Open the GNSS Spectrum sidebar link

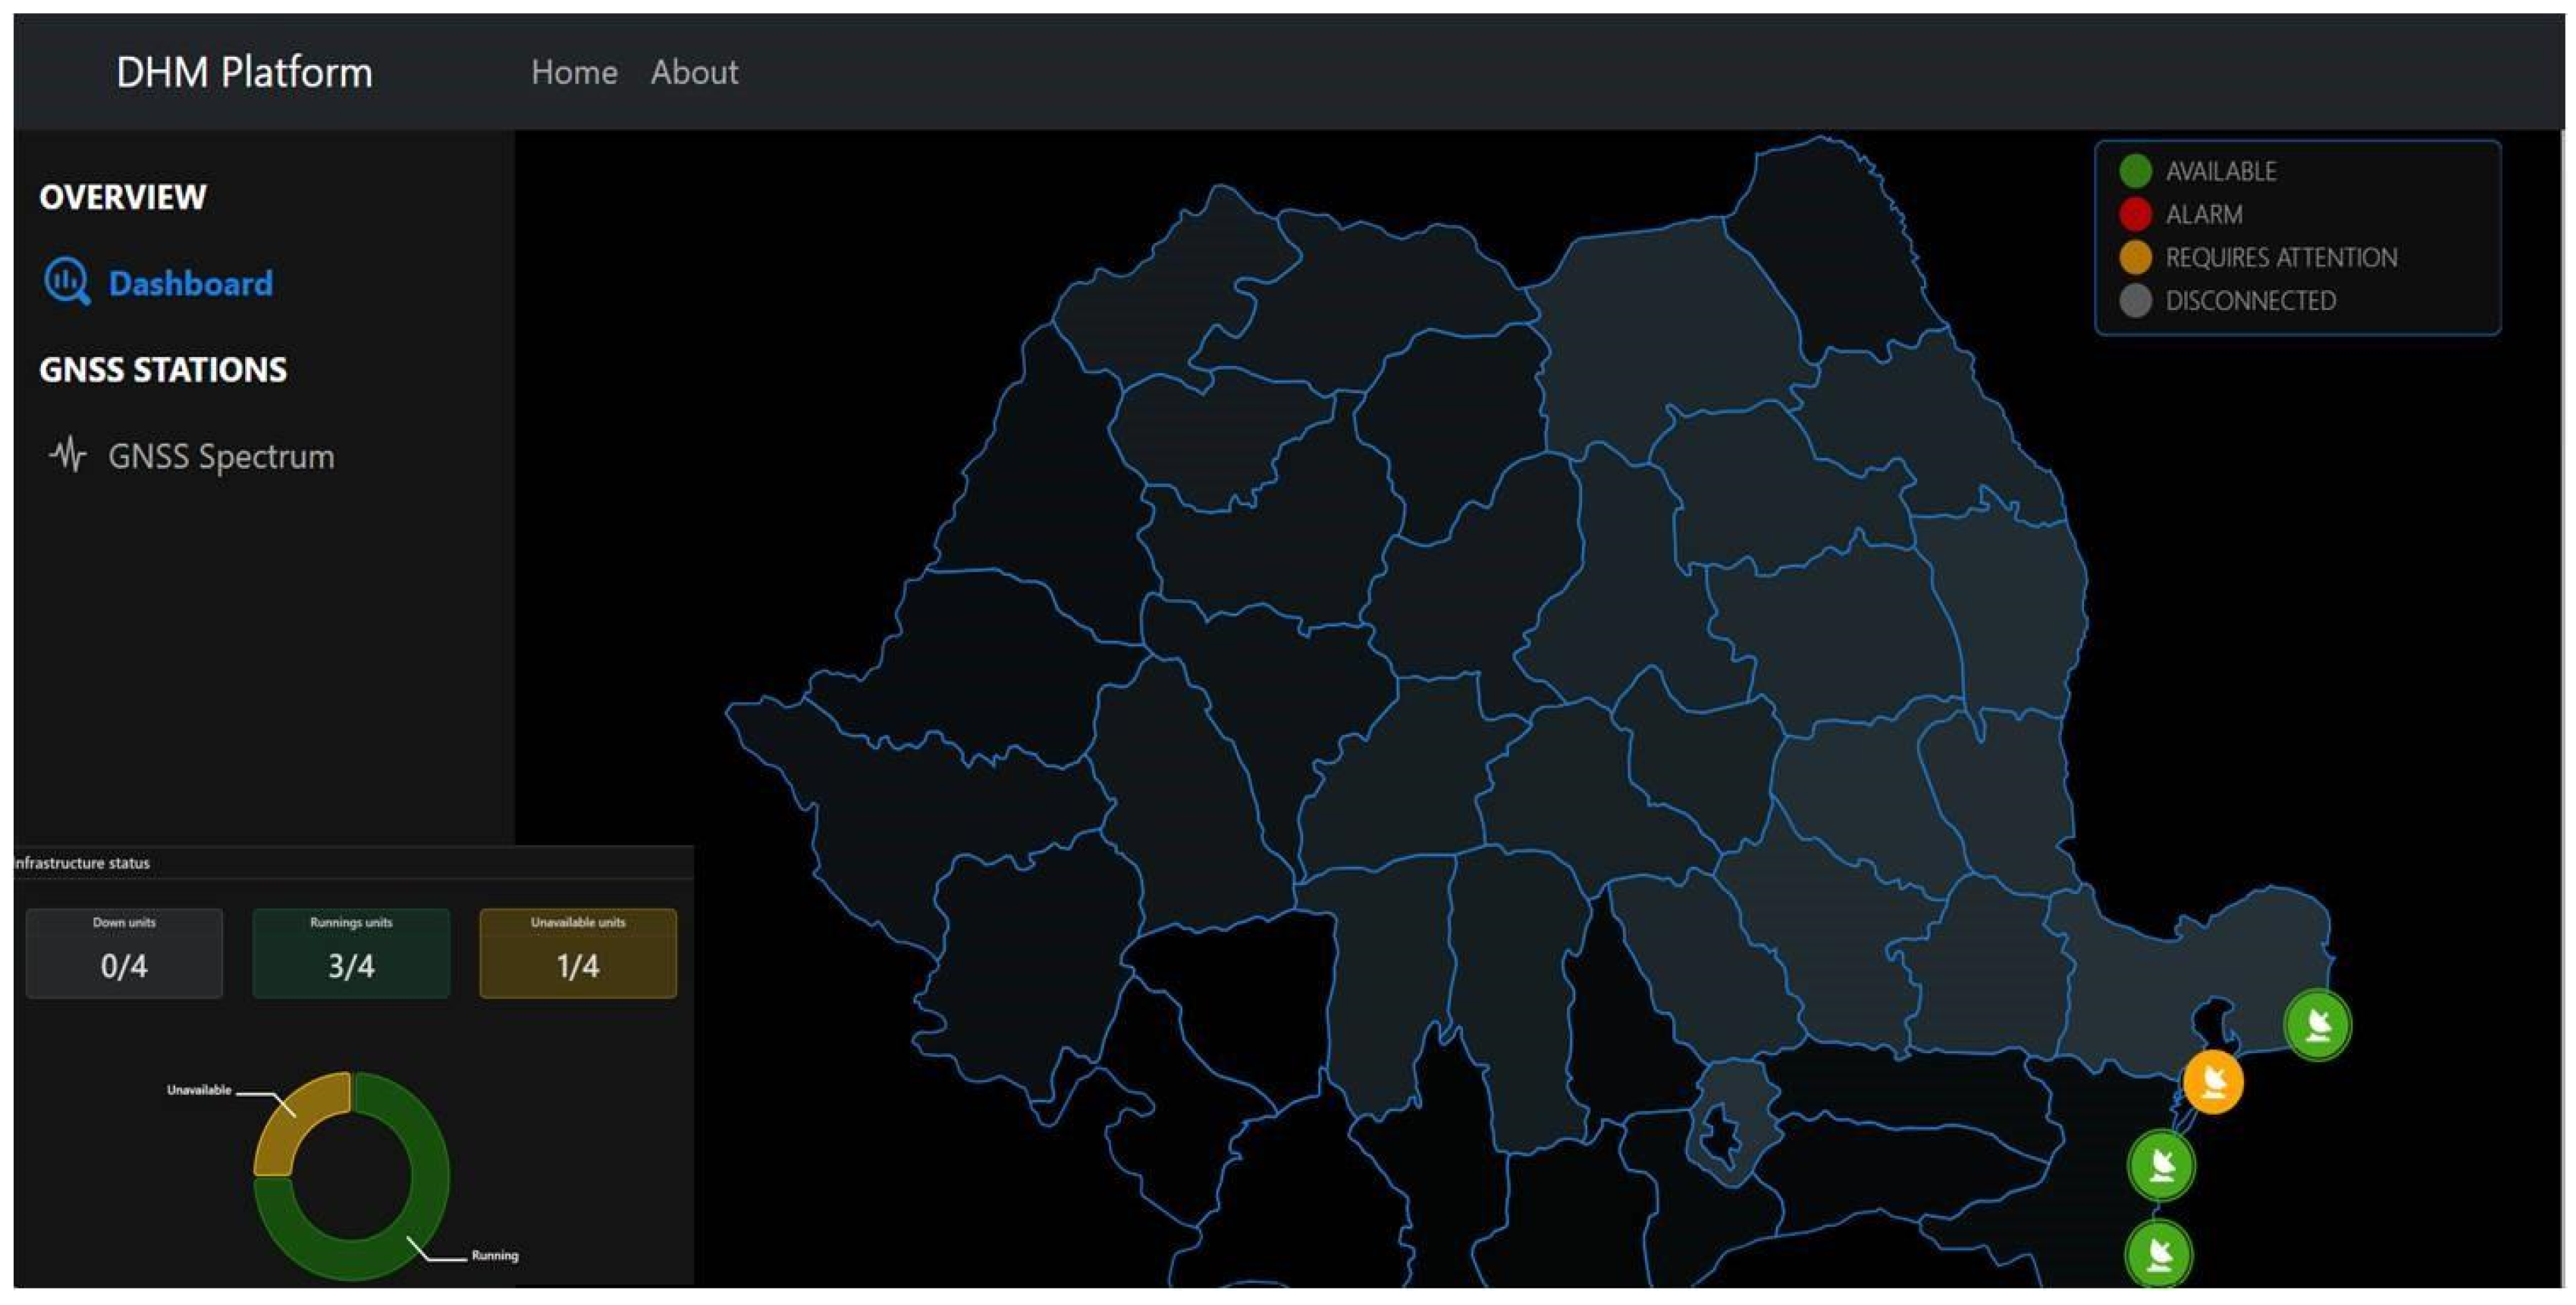tap(221, 456)
